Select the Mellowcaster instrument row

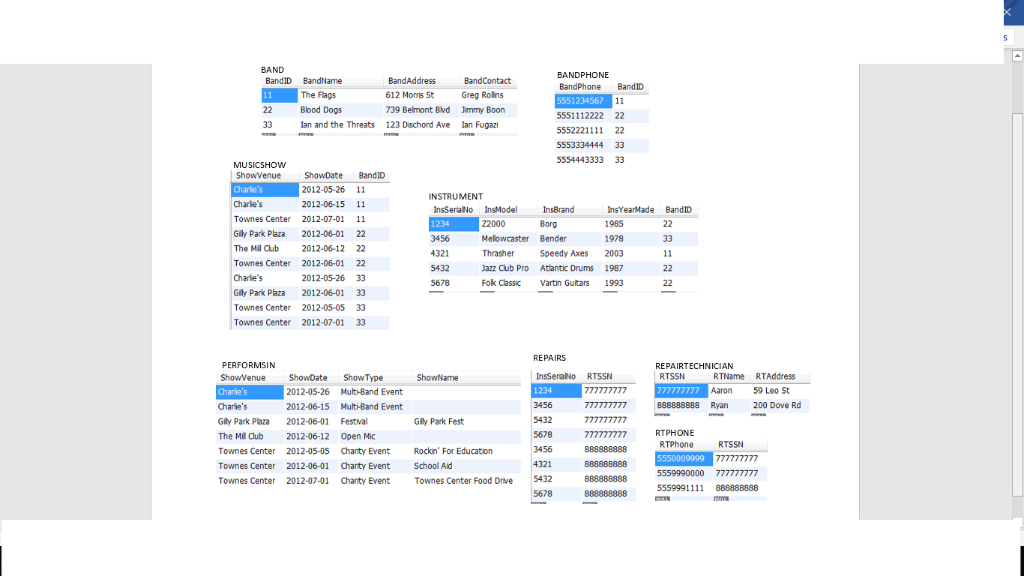tap(505, 238)
